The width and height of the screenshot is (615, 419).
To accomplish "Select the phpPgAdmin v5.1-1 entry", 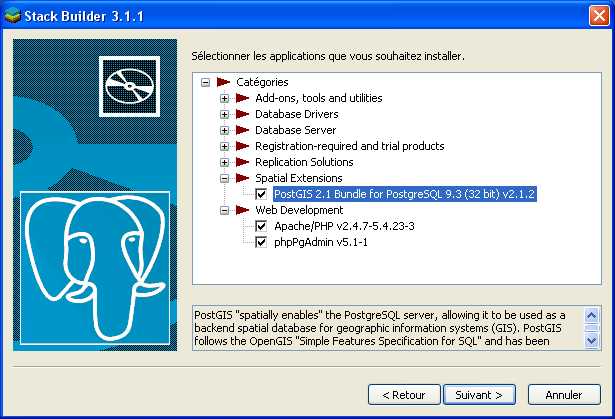I will 320,242.
